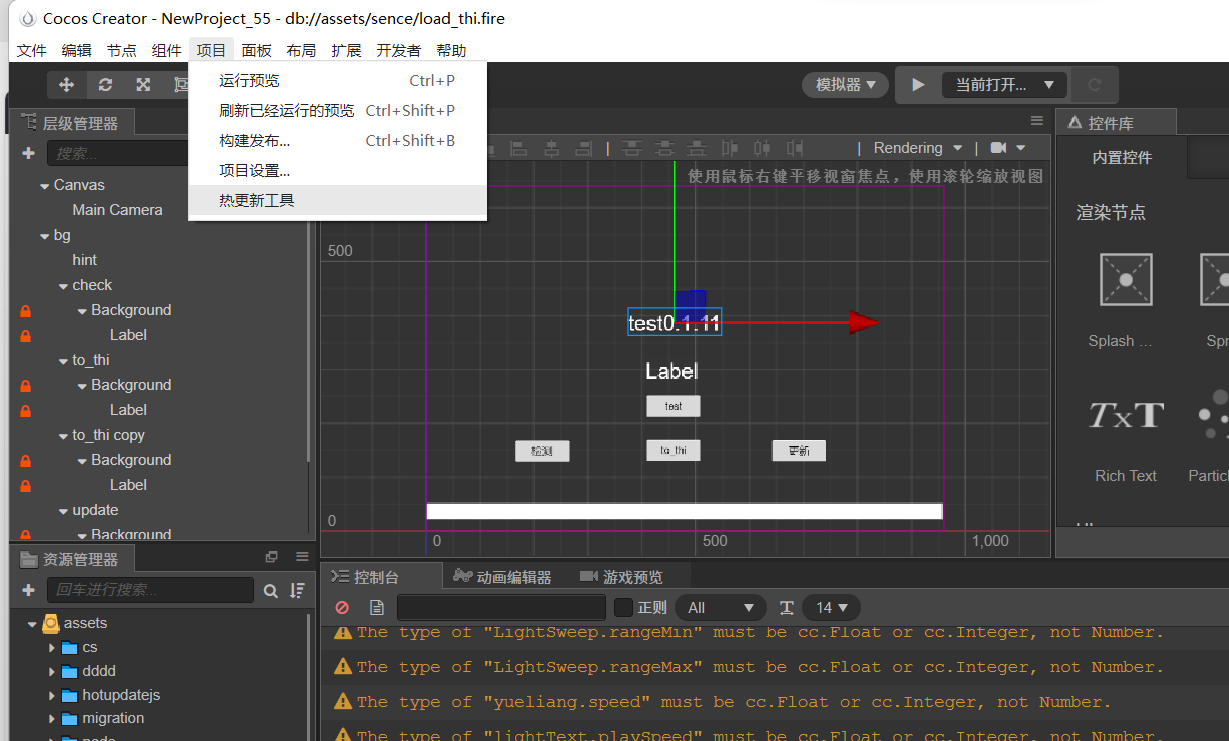Open the console log file

tap(377, 607)
